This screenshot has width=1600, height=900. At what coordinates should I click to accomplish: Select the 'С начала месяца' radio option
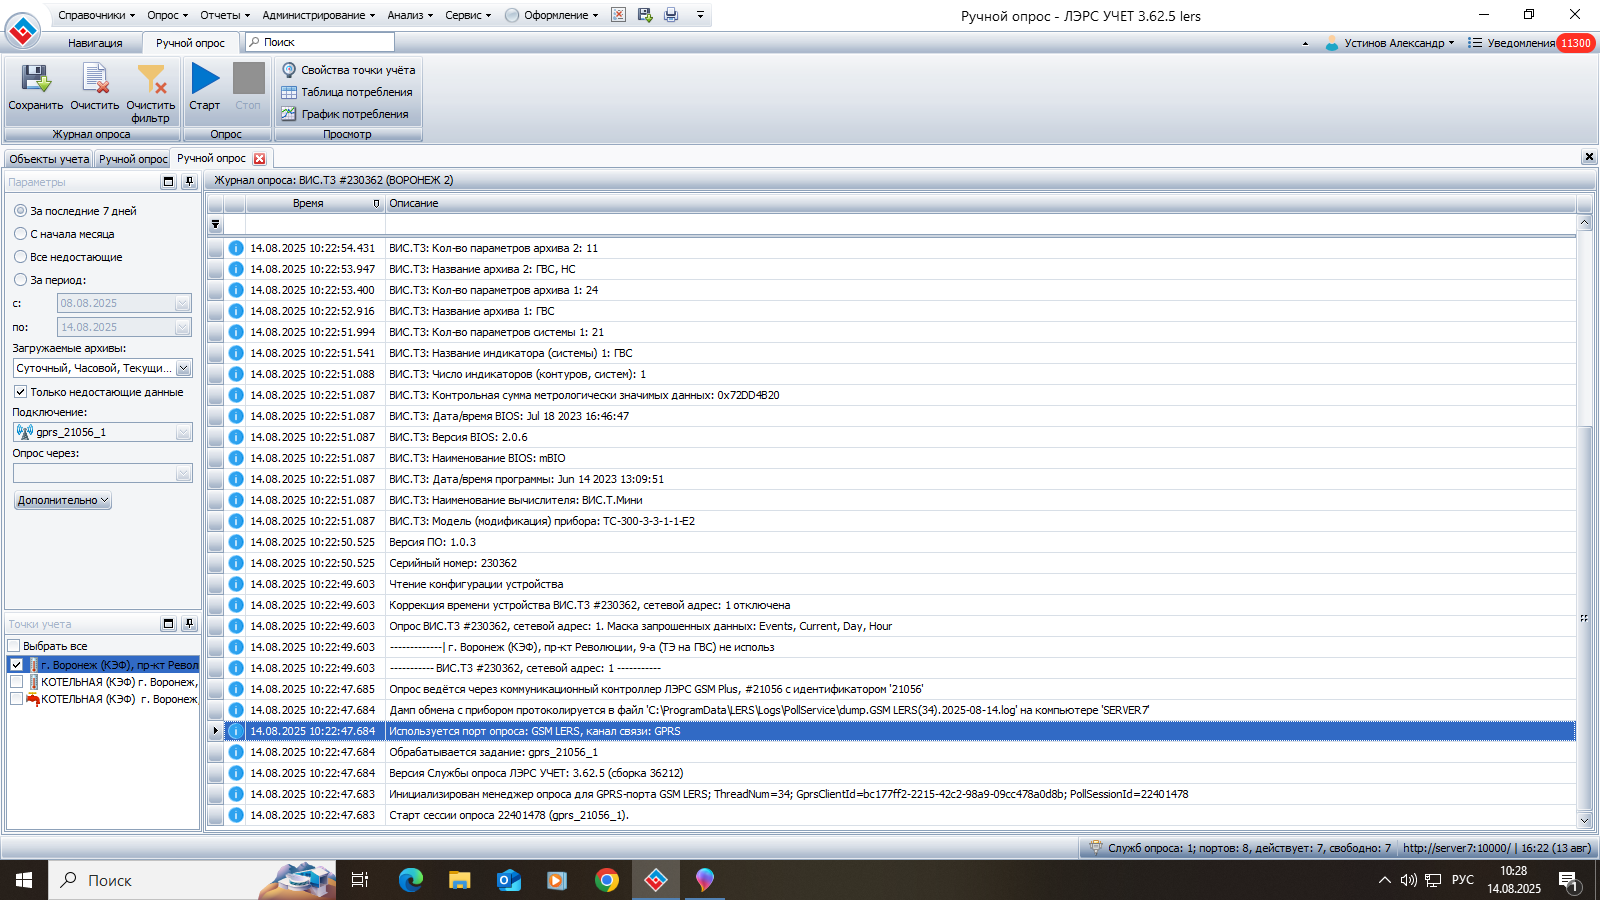click(x=21, y=234)
